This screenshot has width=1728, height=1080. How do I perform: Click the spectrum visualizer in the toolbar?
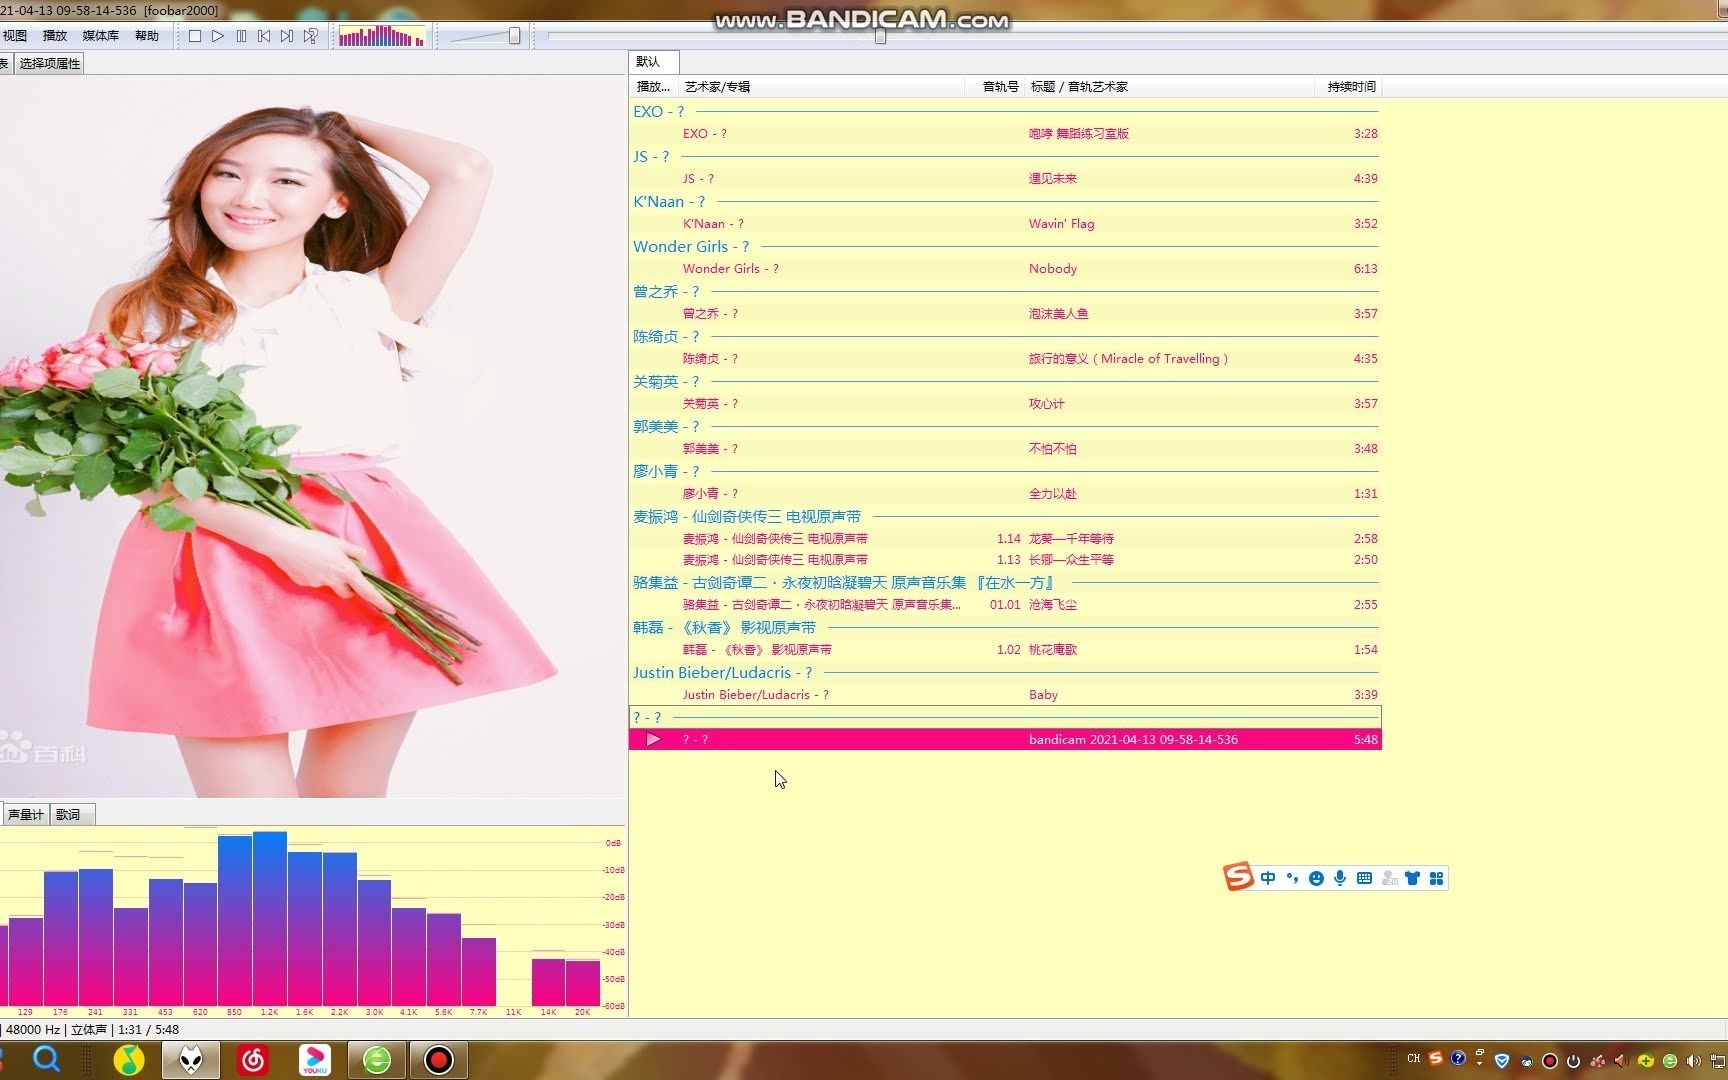click(382, 37)
